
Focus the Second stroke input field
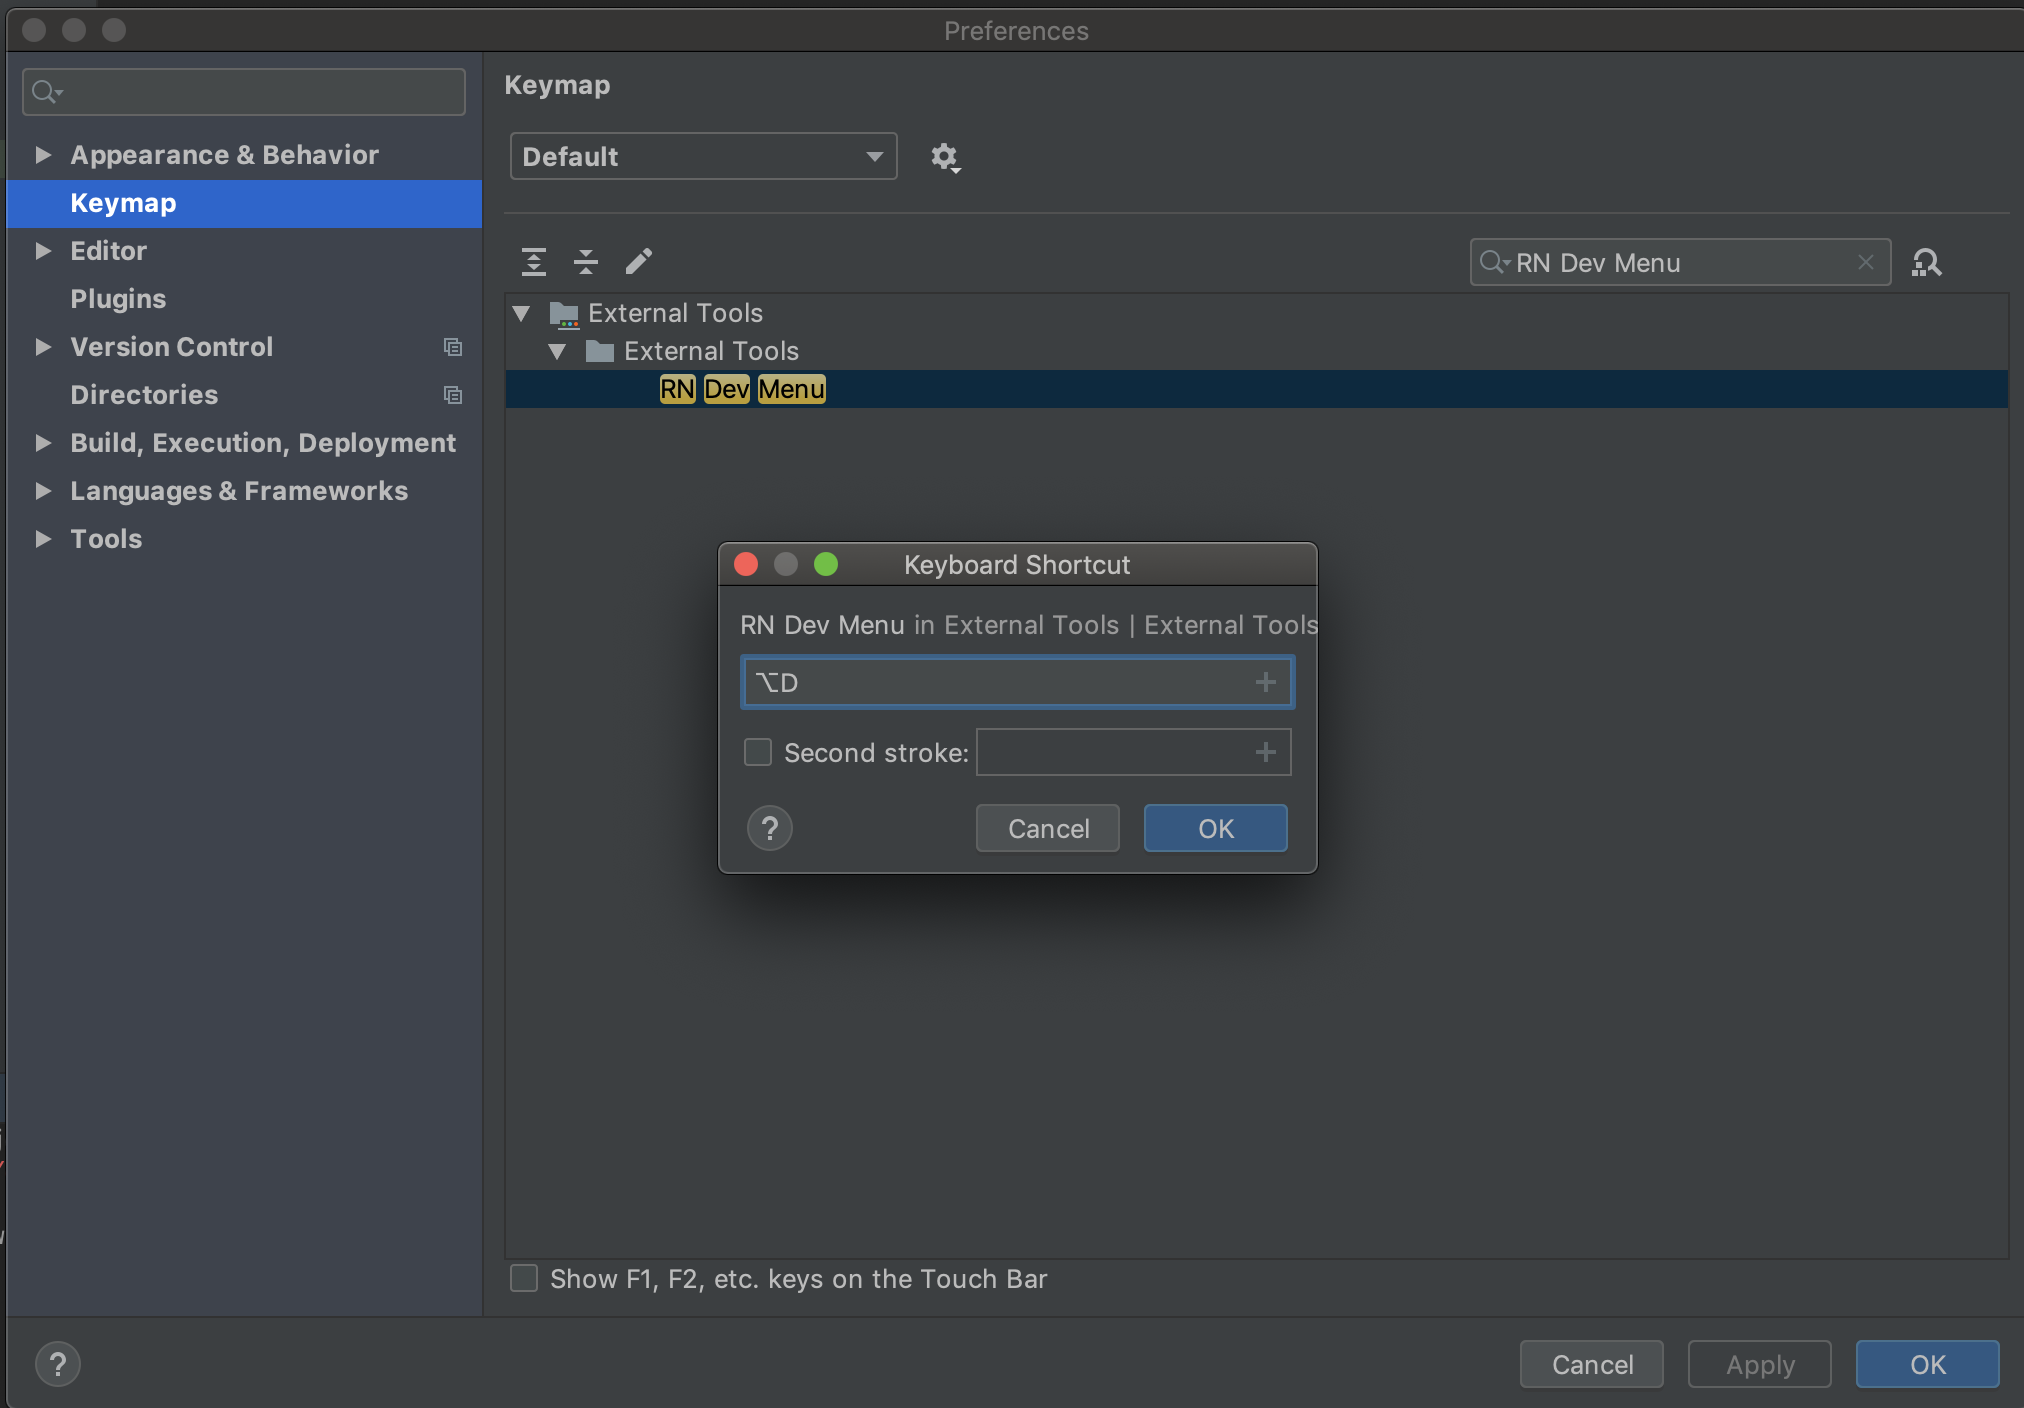[1133, 752]
